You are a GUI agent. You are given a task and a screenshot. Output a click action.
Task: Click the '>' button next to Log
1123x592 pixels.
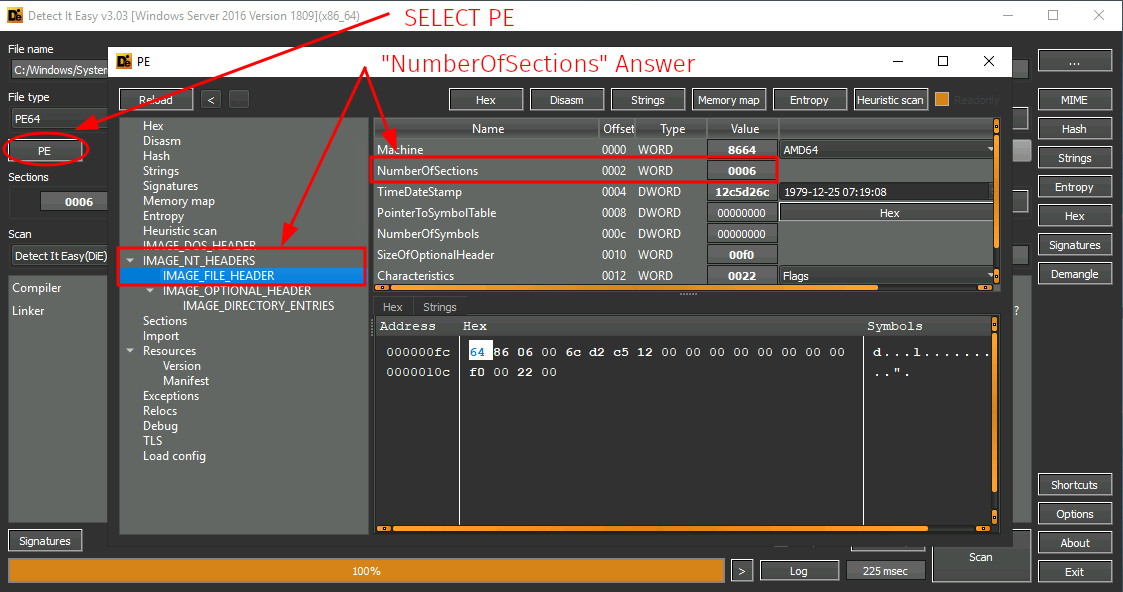[741, 570]
